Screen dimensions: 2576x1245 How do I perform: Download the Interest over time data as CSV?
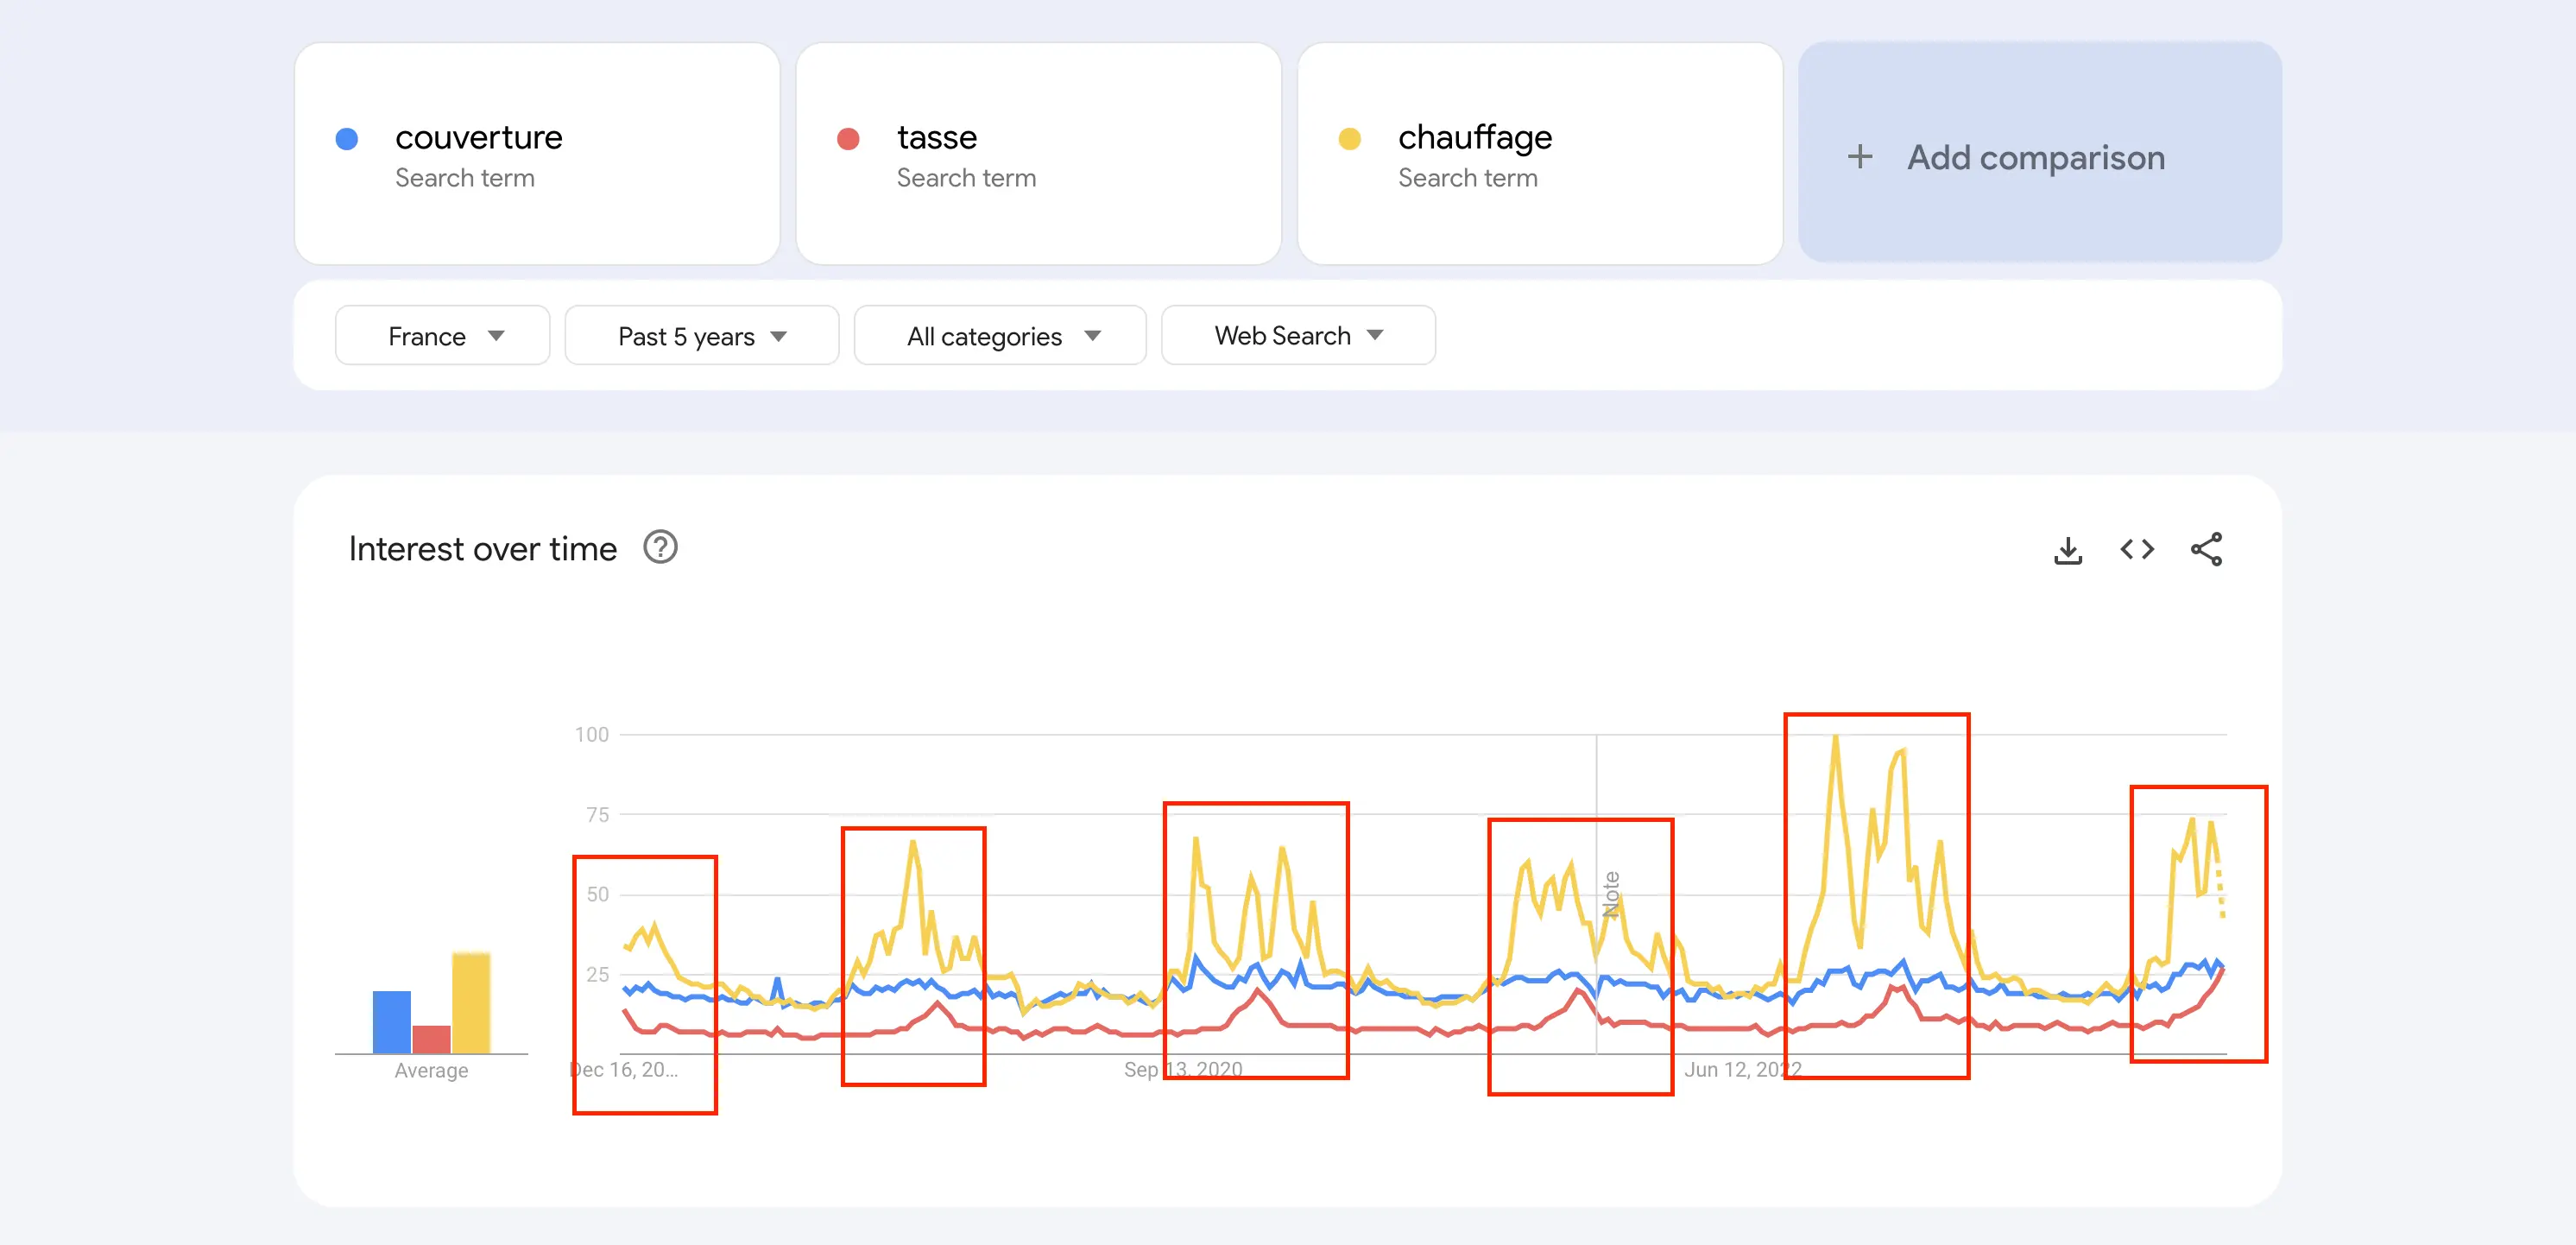click(2067, 549)
